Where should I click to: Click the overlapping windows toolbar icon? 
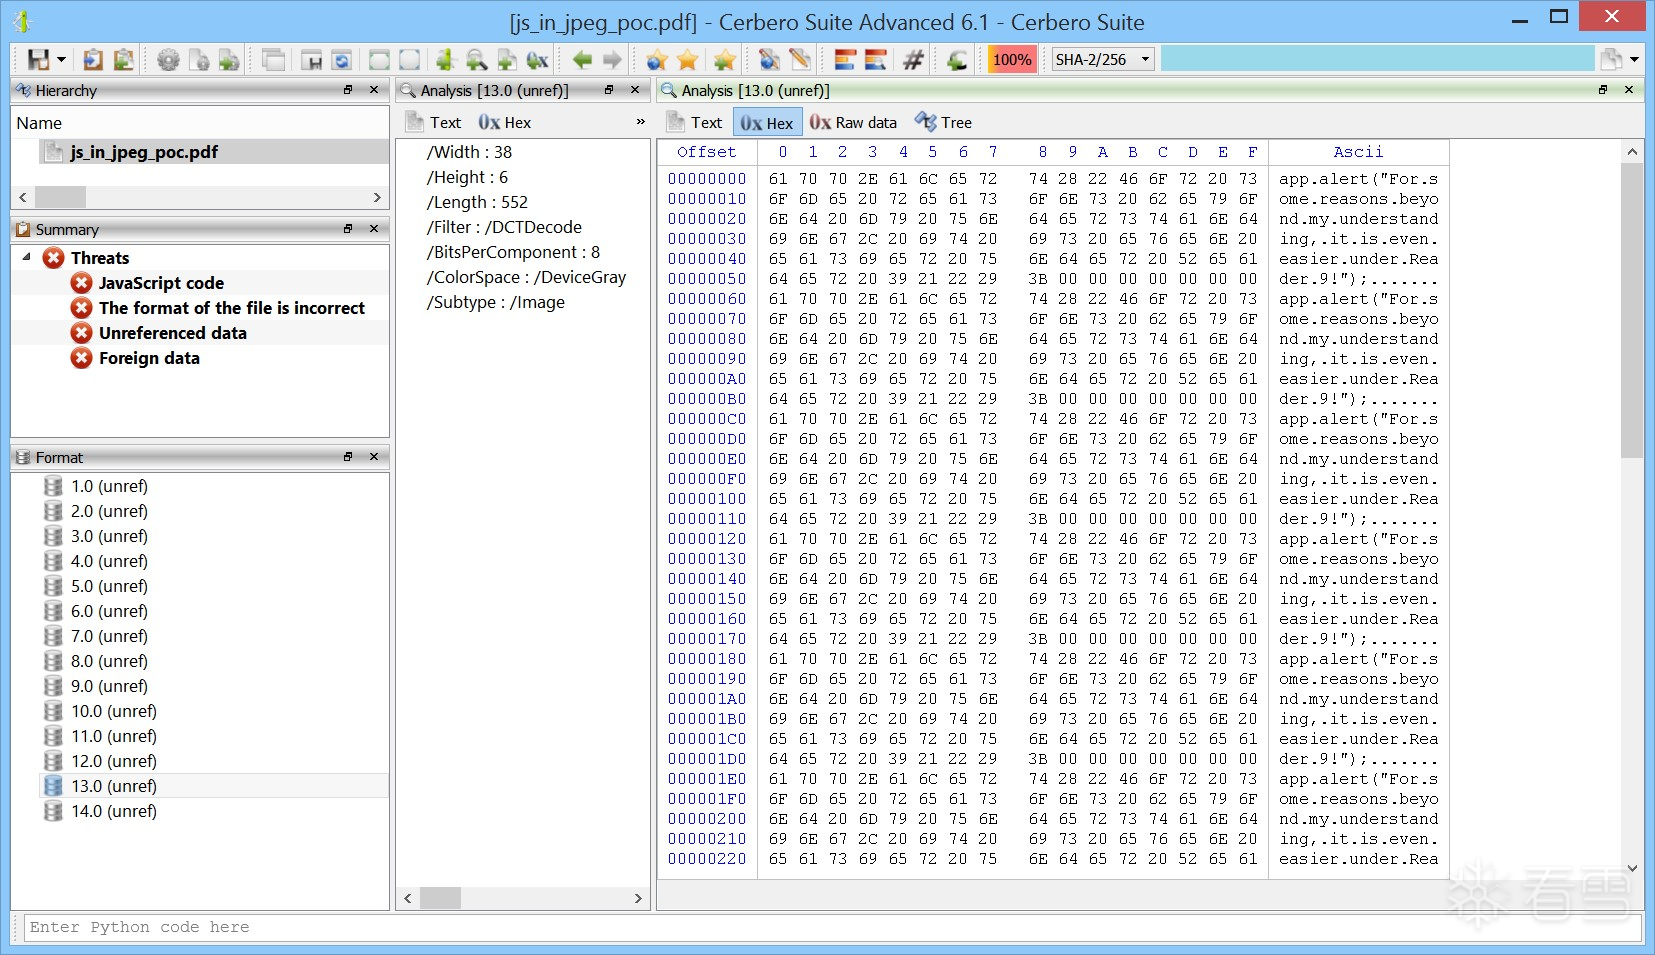273,60
